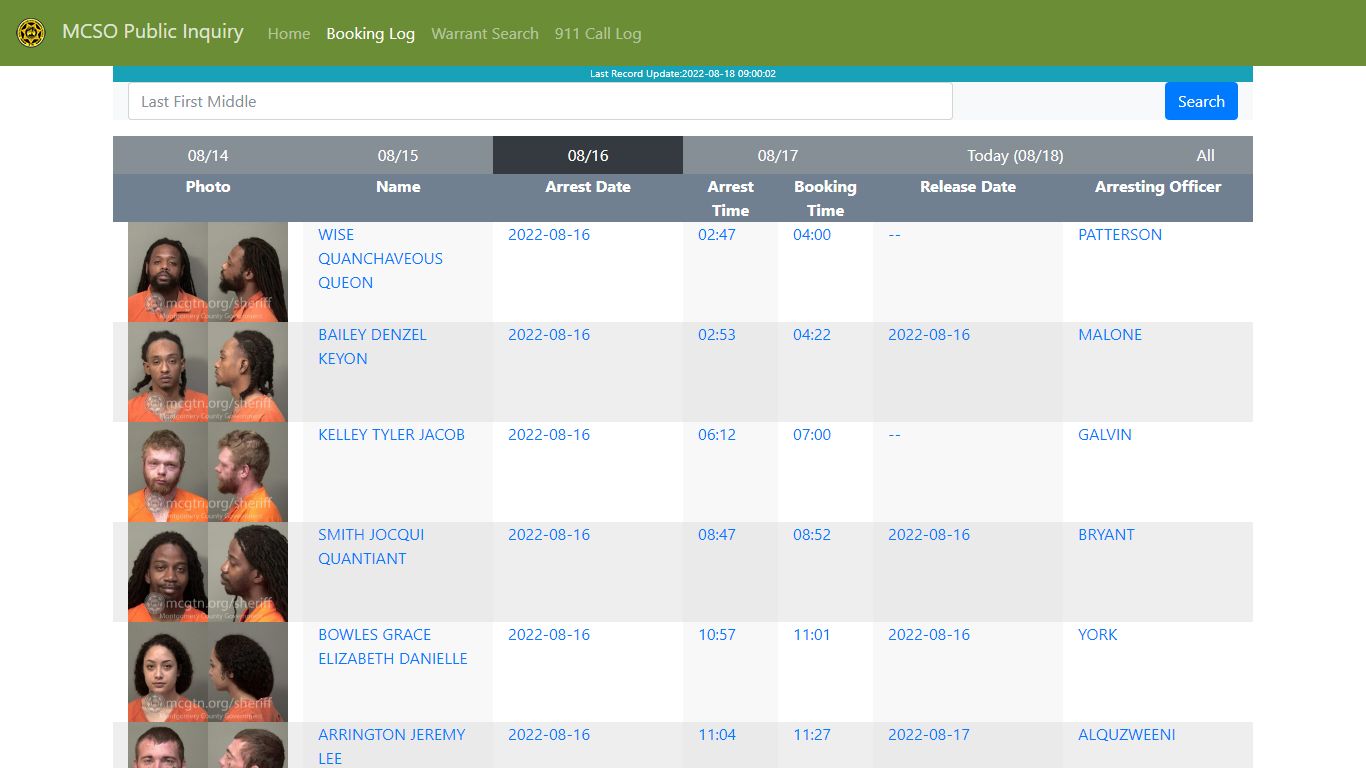The width and height of the screenshot is (1366, 768).
Task: Open the 911 Call Log page
Action: (x=598, y=33)
